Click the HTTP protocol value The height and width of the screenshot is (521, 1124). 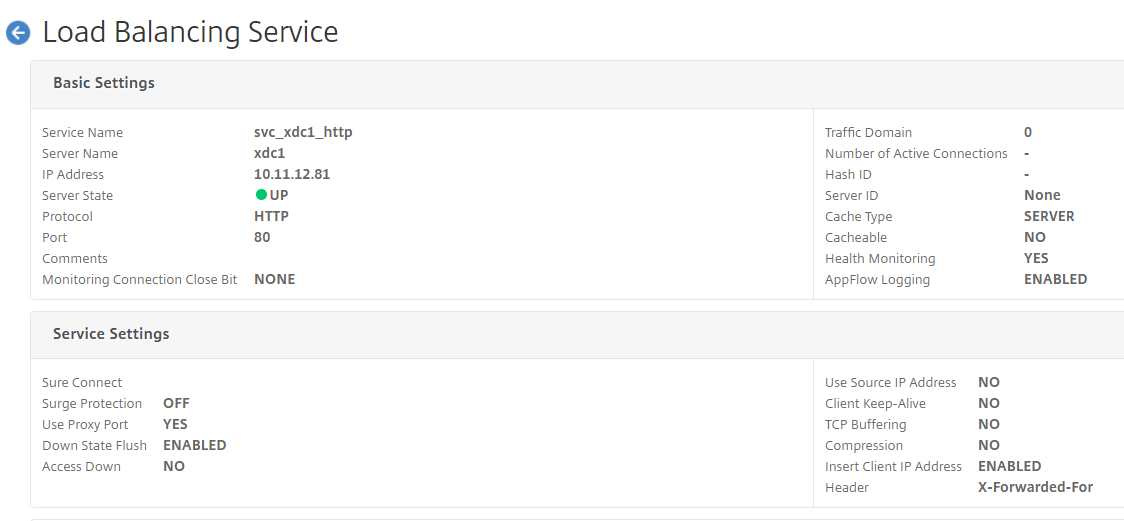[272, 216]
